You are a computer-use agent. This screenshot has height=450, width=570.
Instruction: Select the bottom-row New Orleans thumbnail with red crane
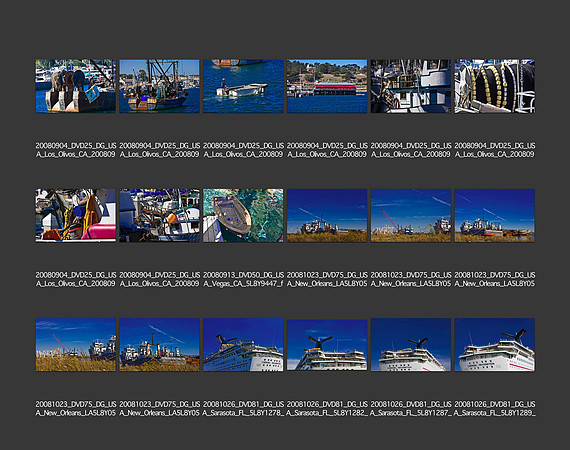point(76,345)
